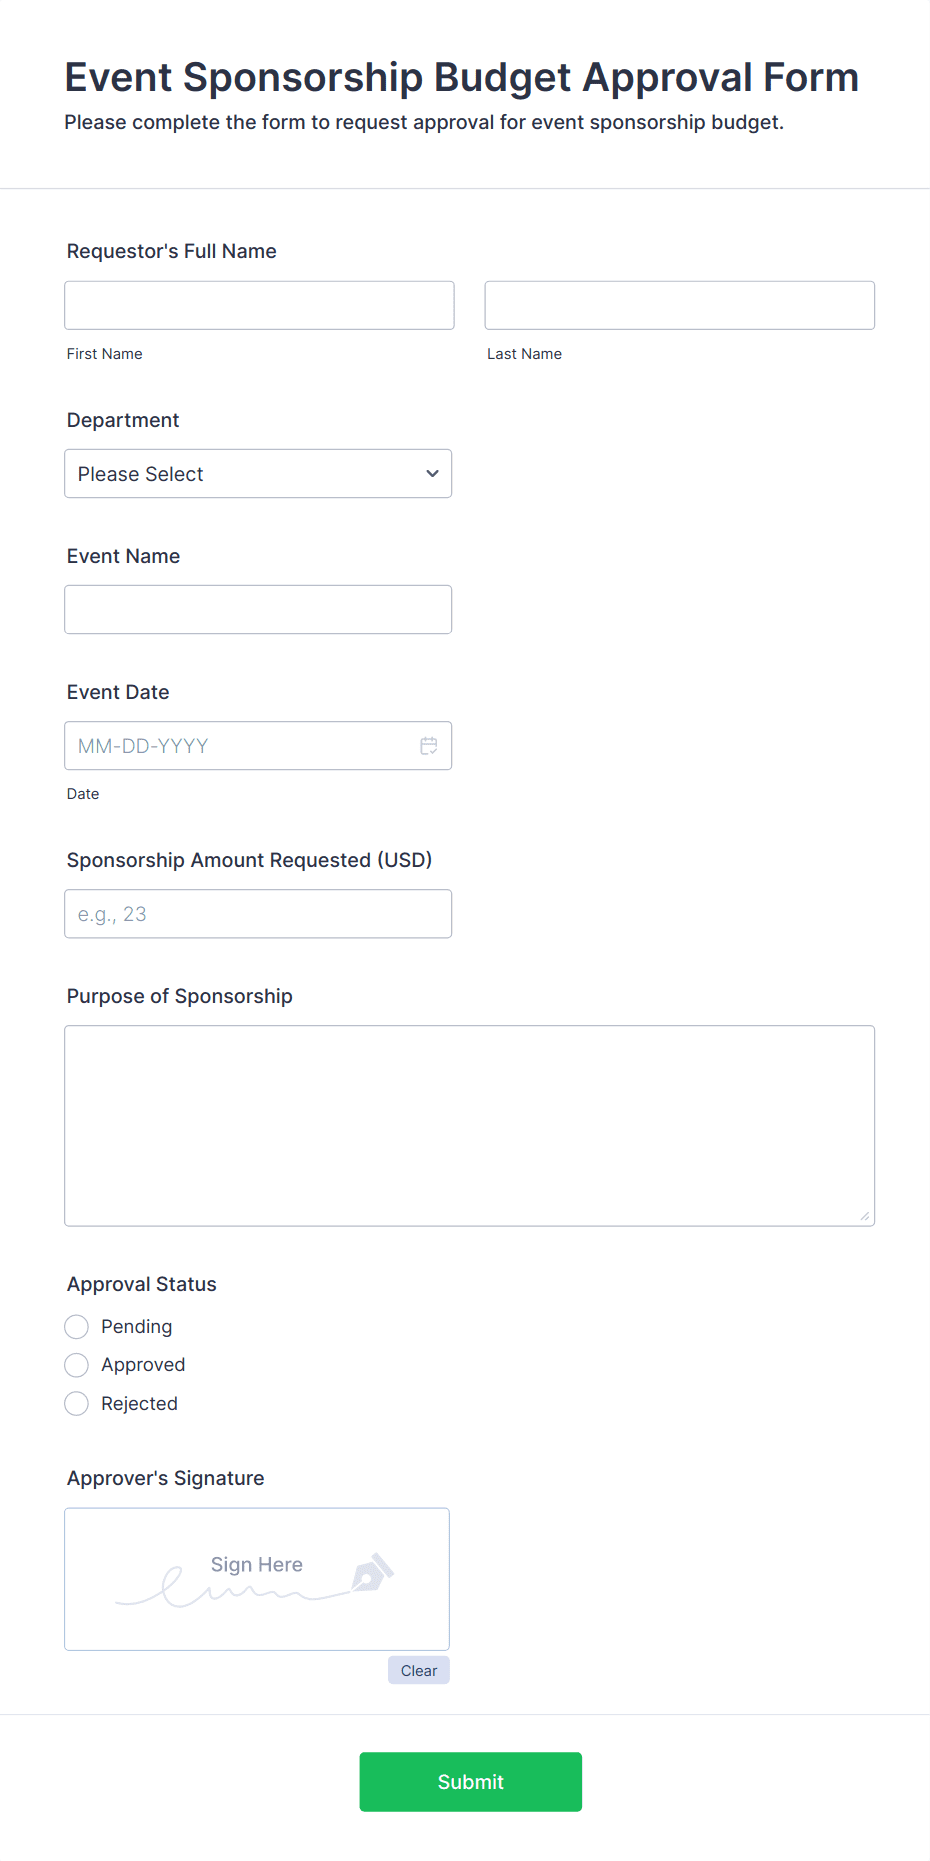930x1861 pixels.
Task: Click the Last Name input field
Action: [x=678, y=305]
